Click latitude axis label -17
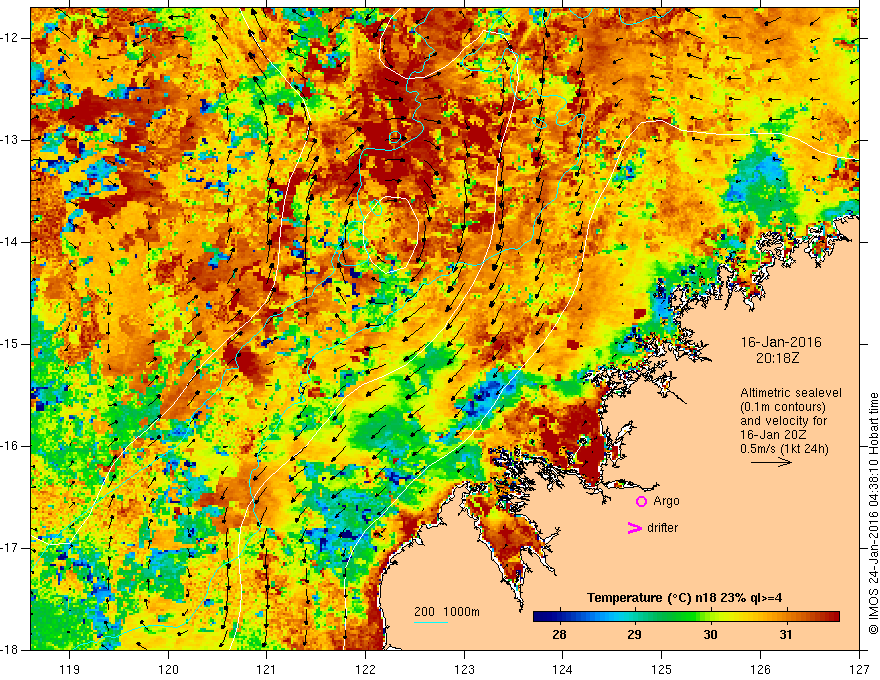 (x=10, y=548)
